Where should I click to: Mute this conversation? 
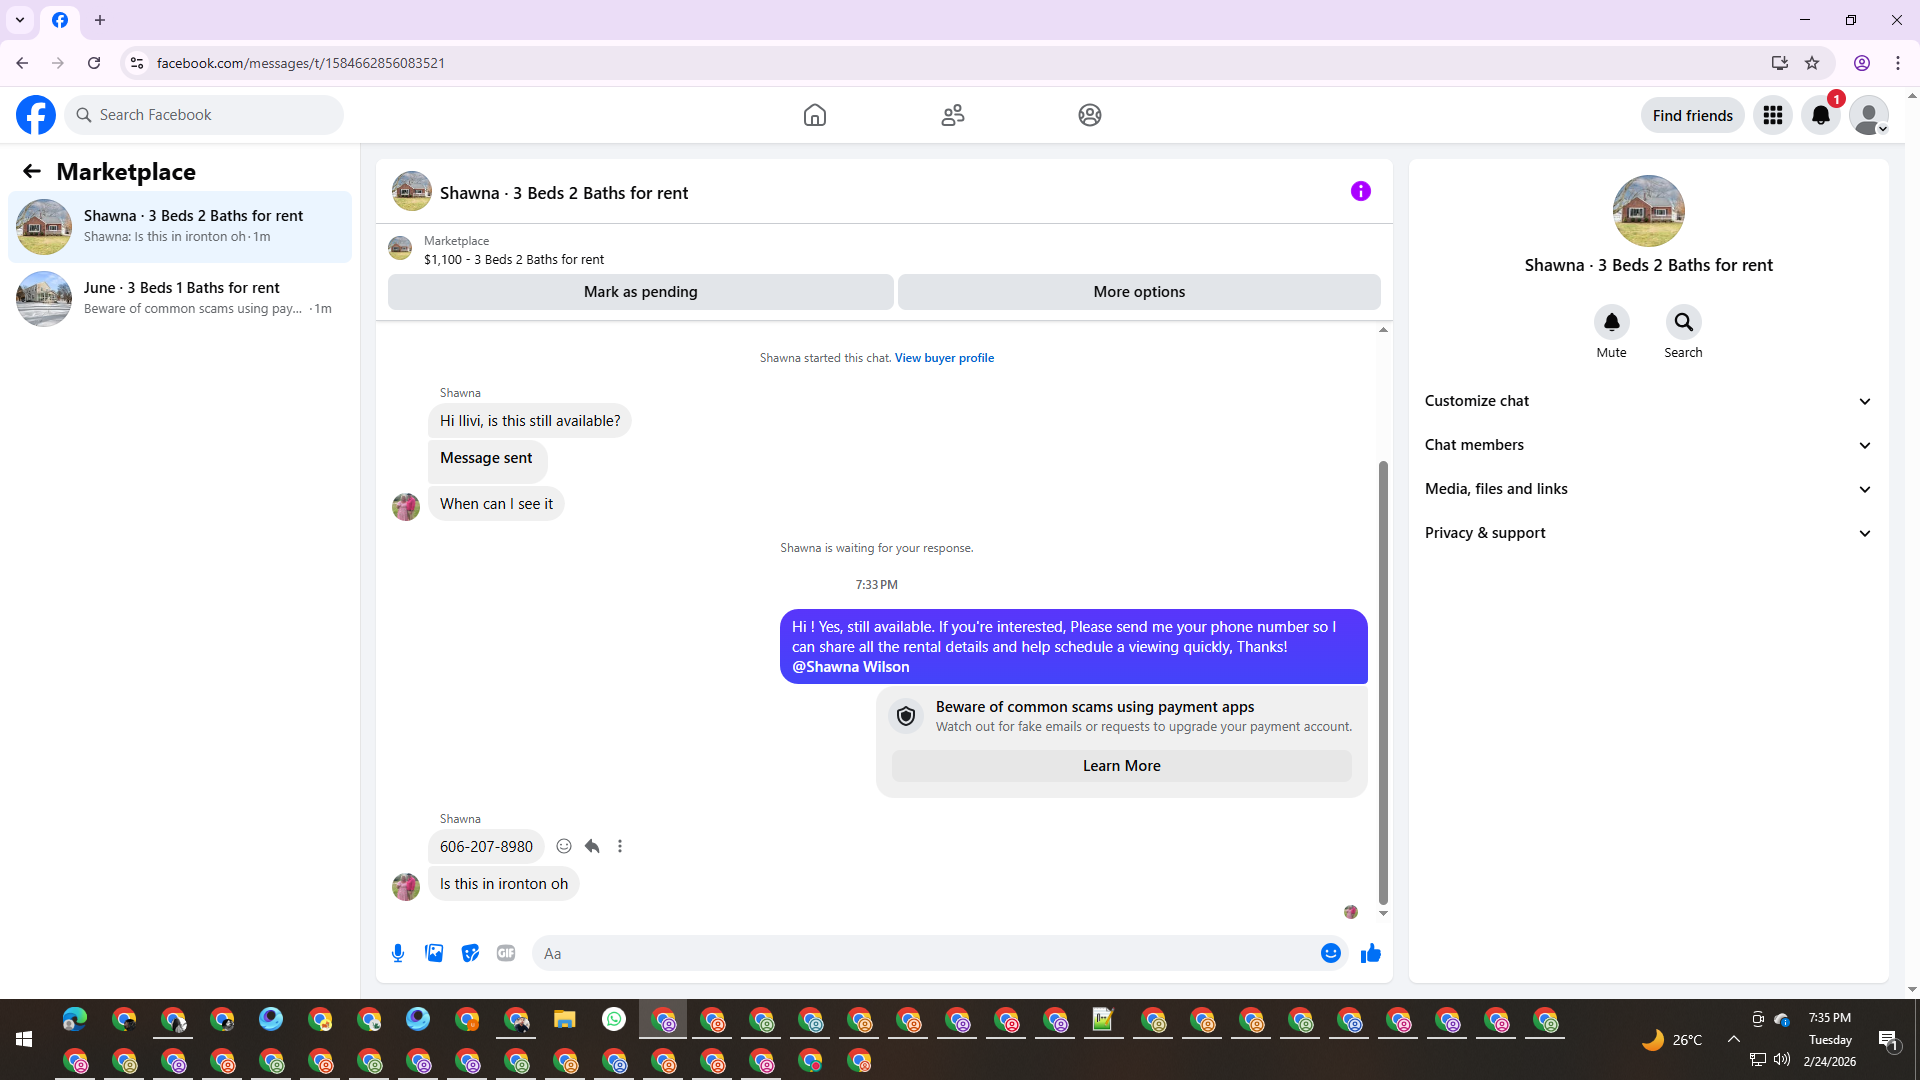pyautogui.click(x=1611, y=323)
